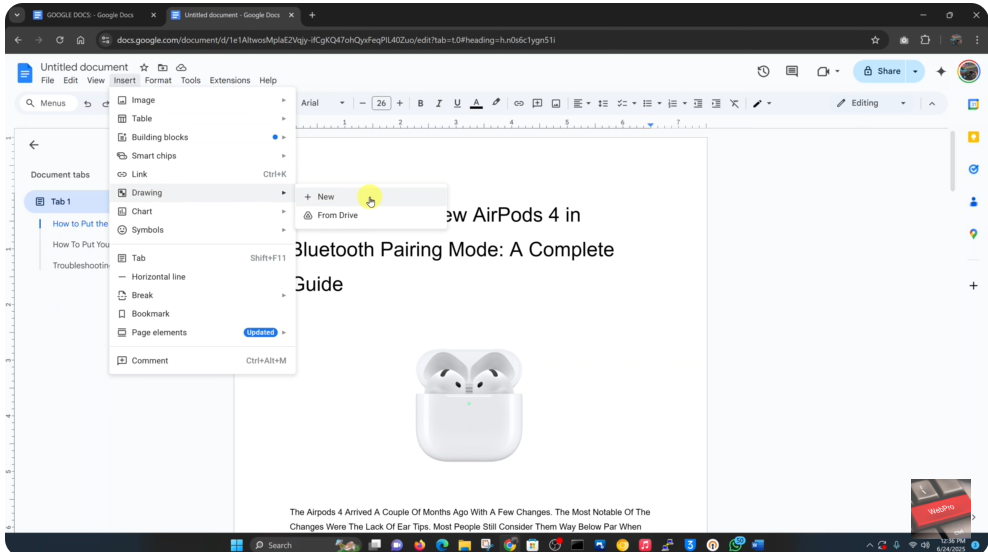Open Contacts side panel
The image size is (988, 552).
(x=974, y=202)
